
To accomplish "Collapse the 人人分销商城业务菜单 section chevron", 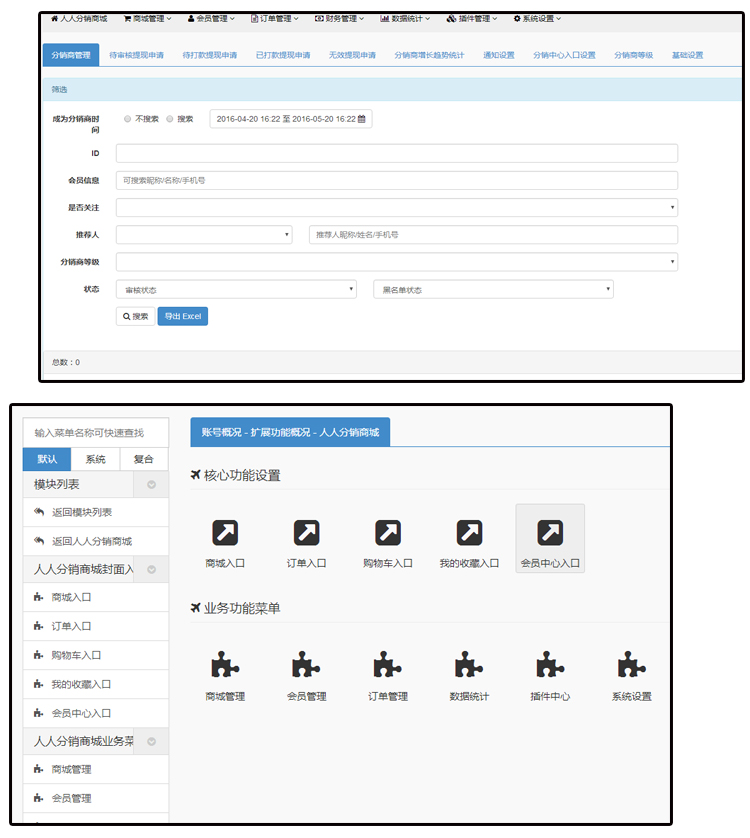I will click(151, 741).
